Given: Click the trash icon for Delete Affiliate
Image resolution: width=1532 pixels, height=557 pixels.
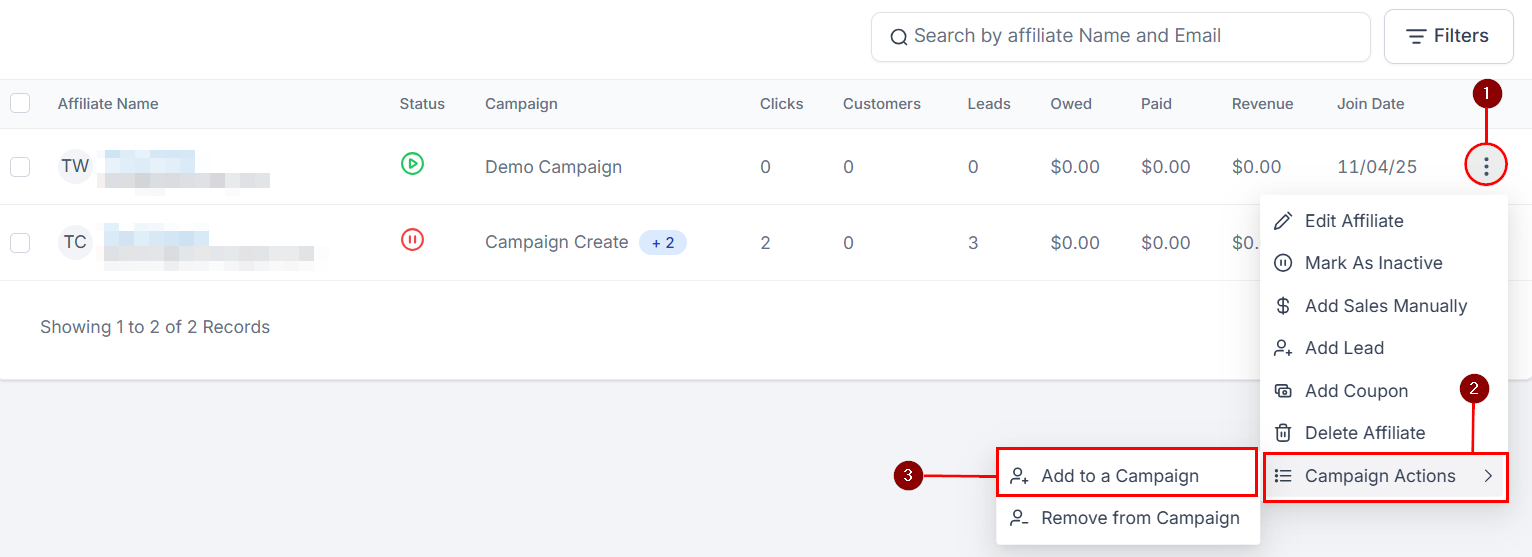Looking at the screenshot, I should pos(1282,433).
